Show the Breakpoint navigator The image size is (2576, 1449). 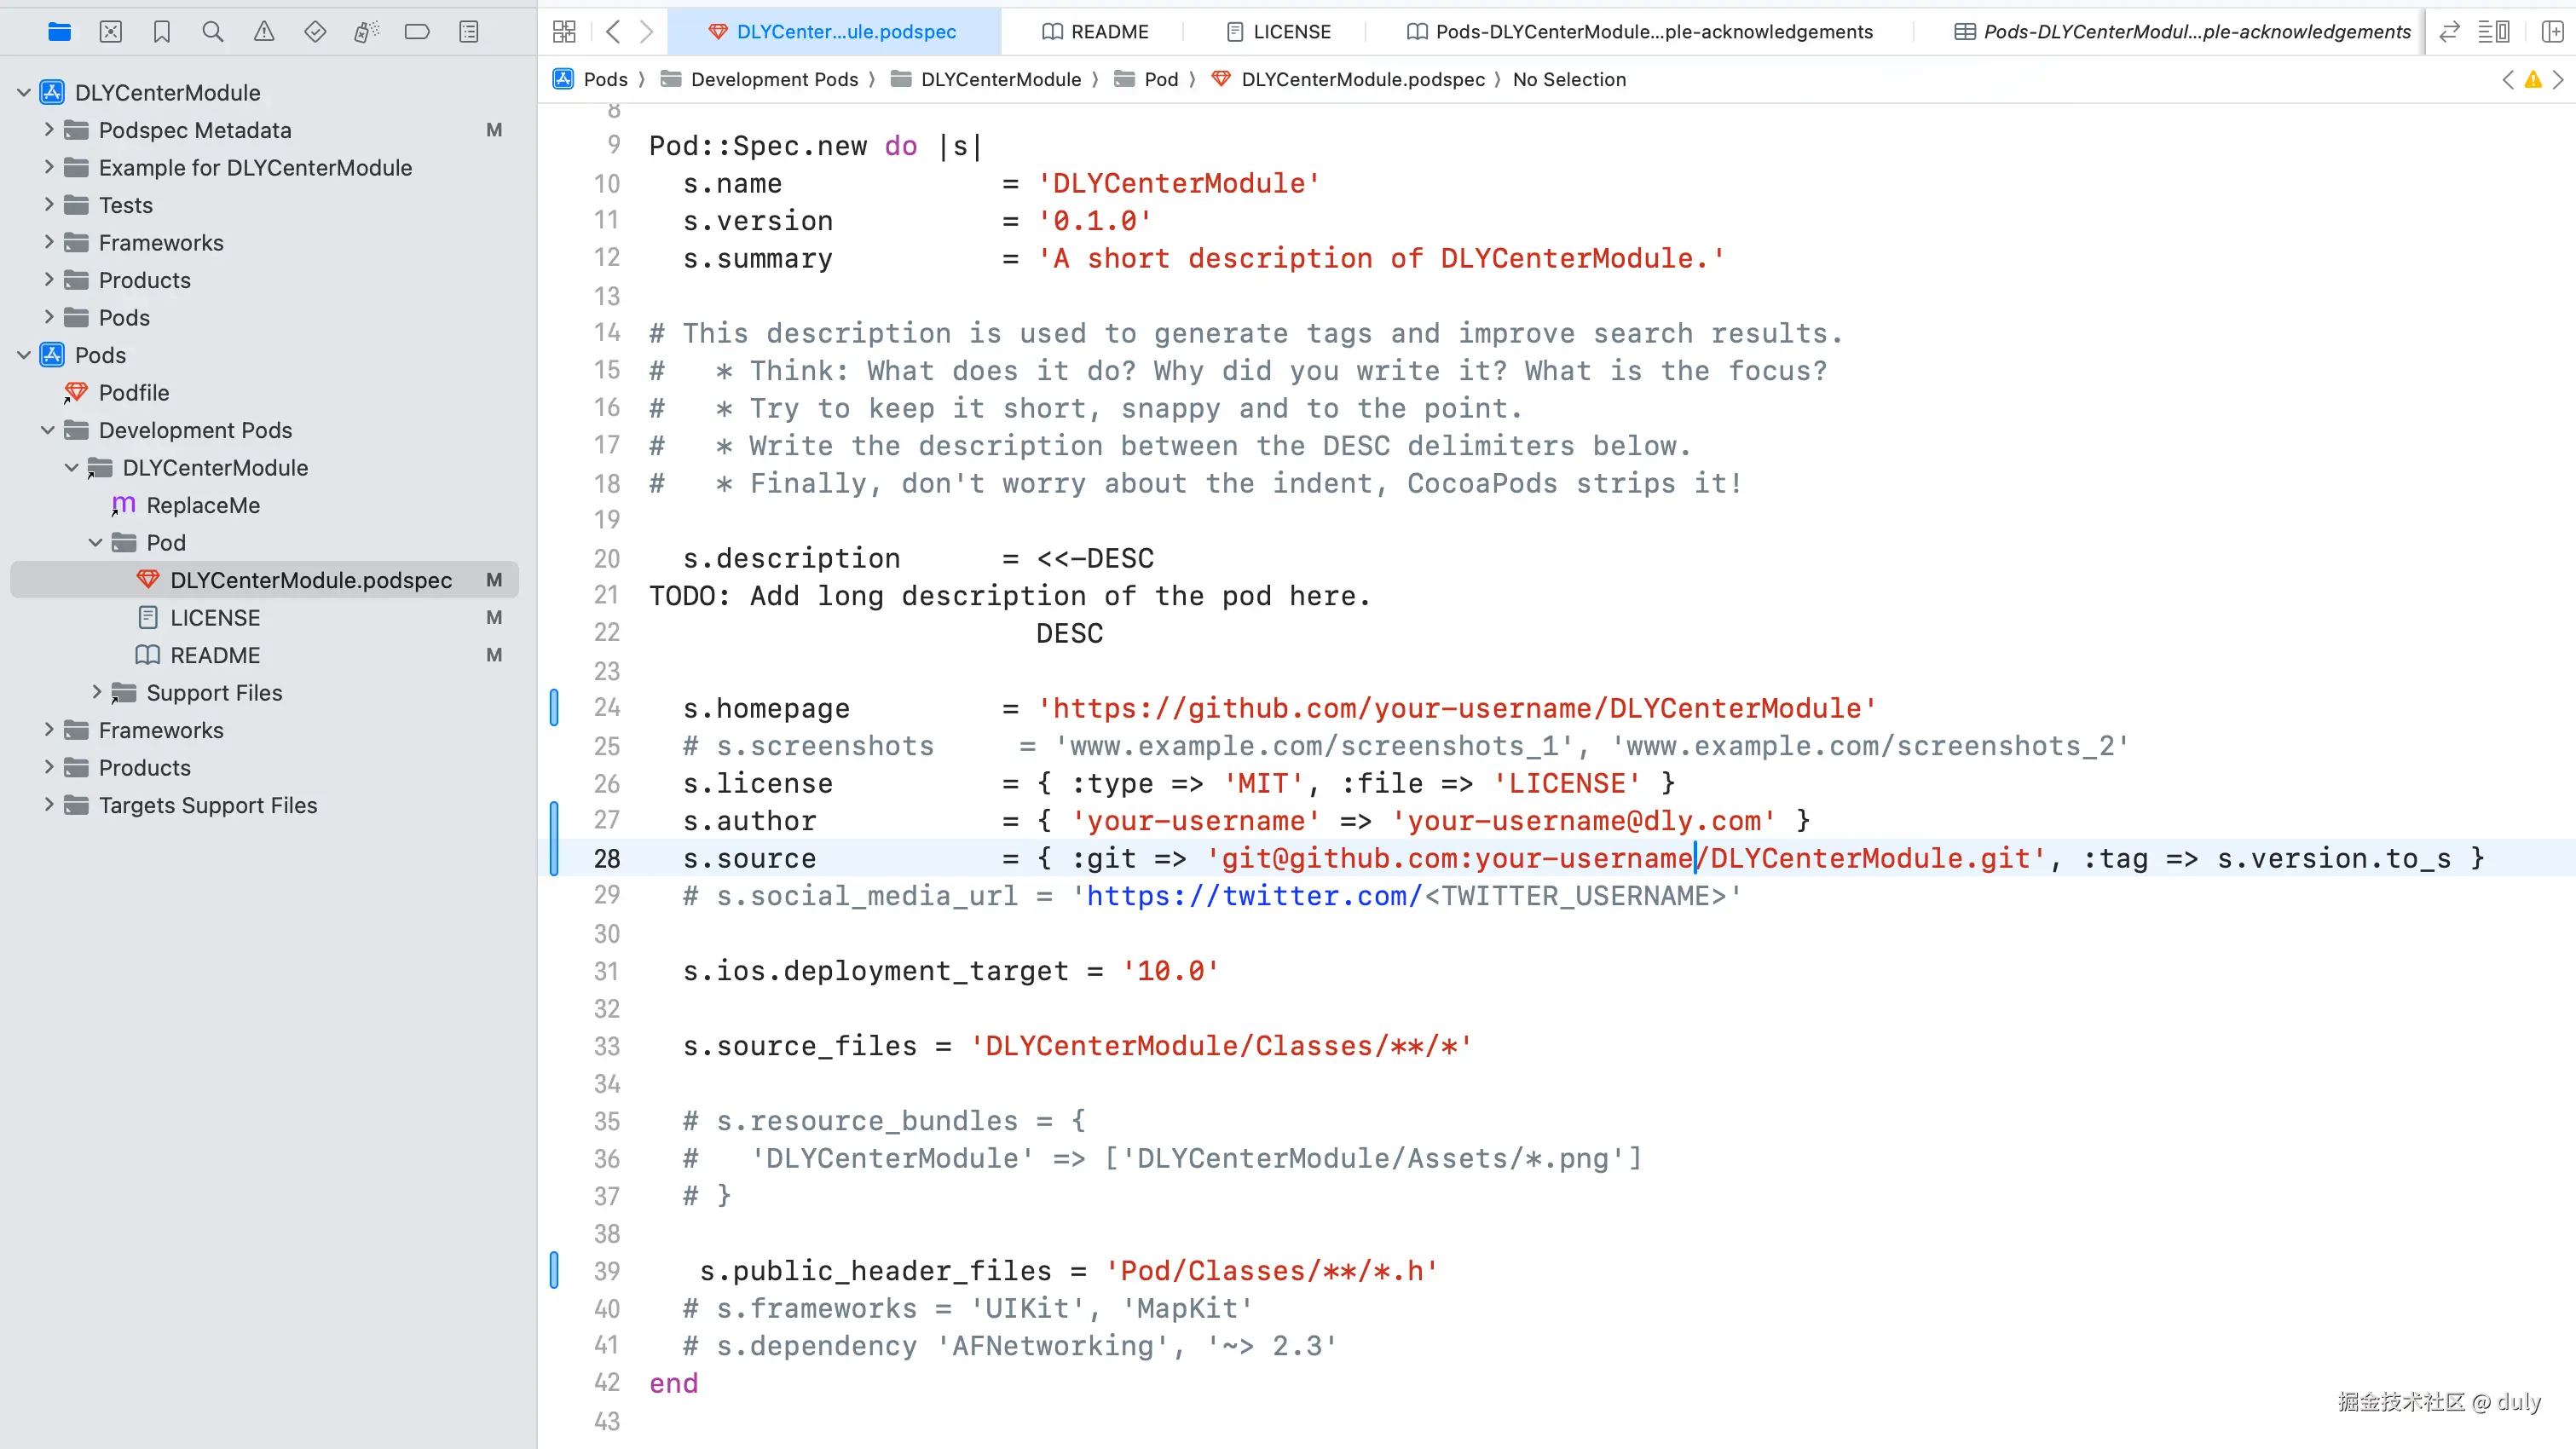coord(417,32)
